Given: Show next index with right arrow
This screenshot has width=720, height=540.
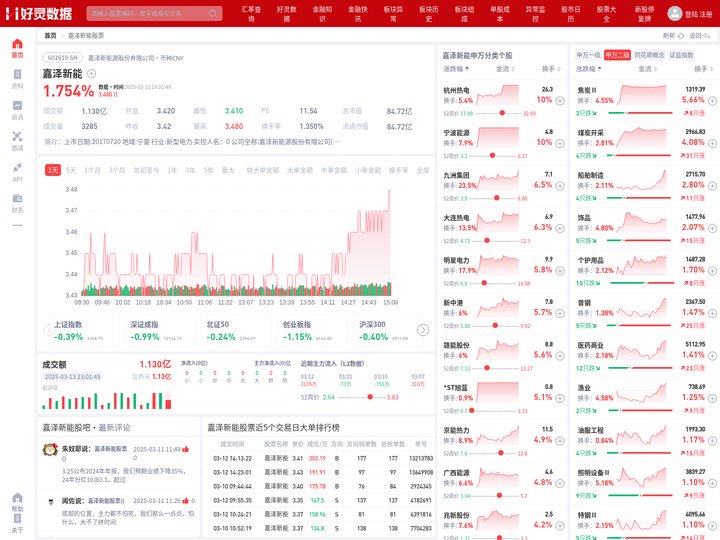Looking at the screenshot, I should tap(422, 330).
